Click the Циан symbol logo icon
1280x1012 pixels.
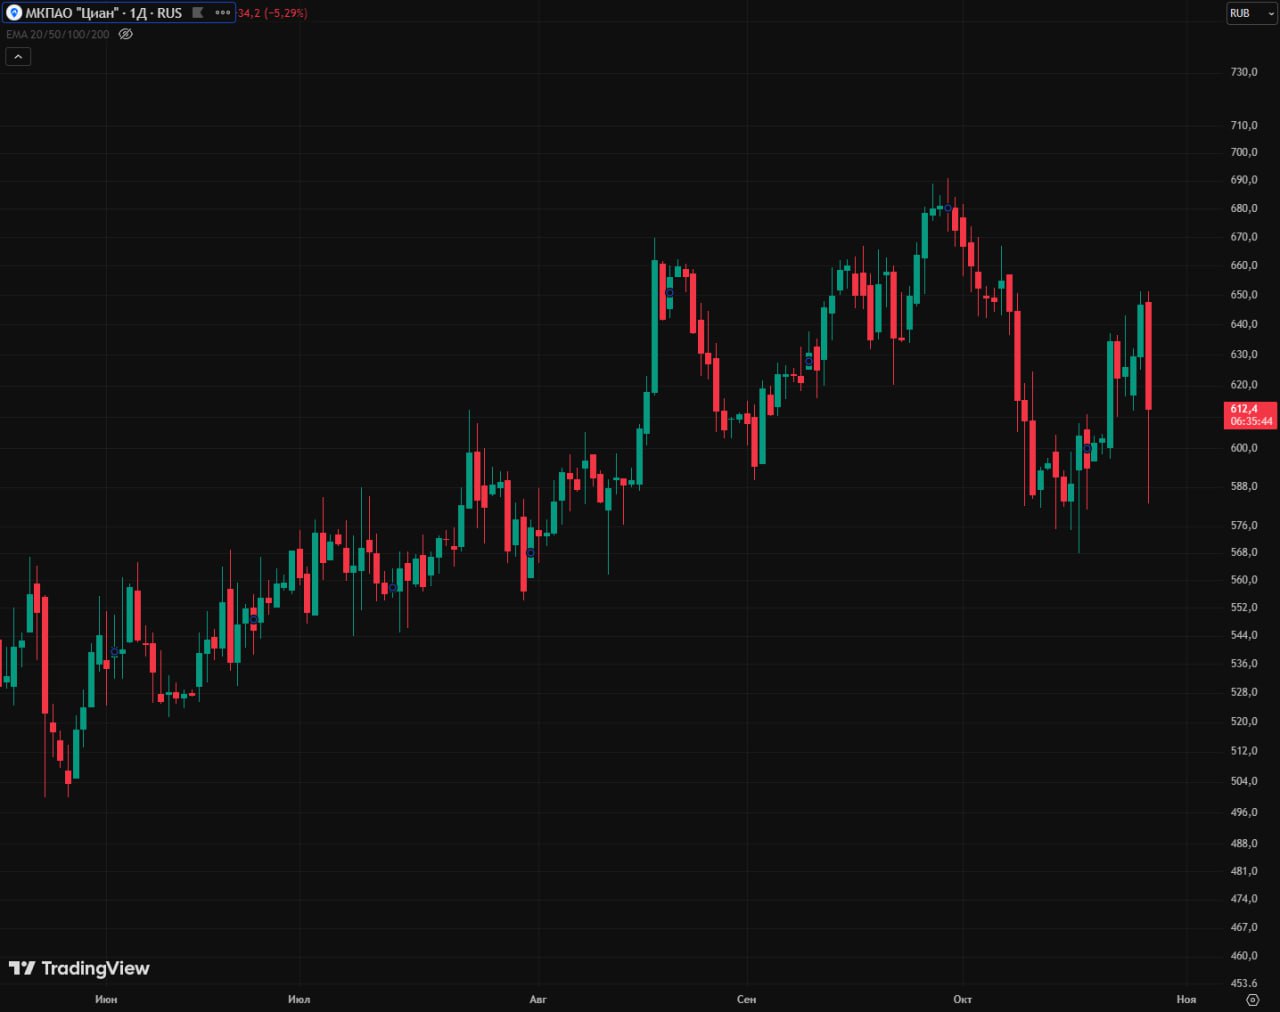tap(14, 13)
